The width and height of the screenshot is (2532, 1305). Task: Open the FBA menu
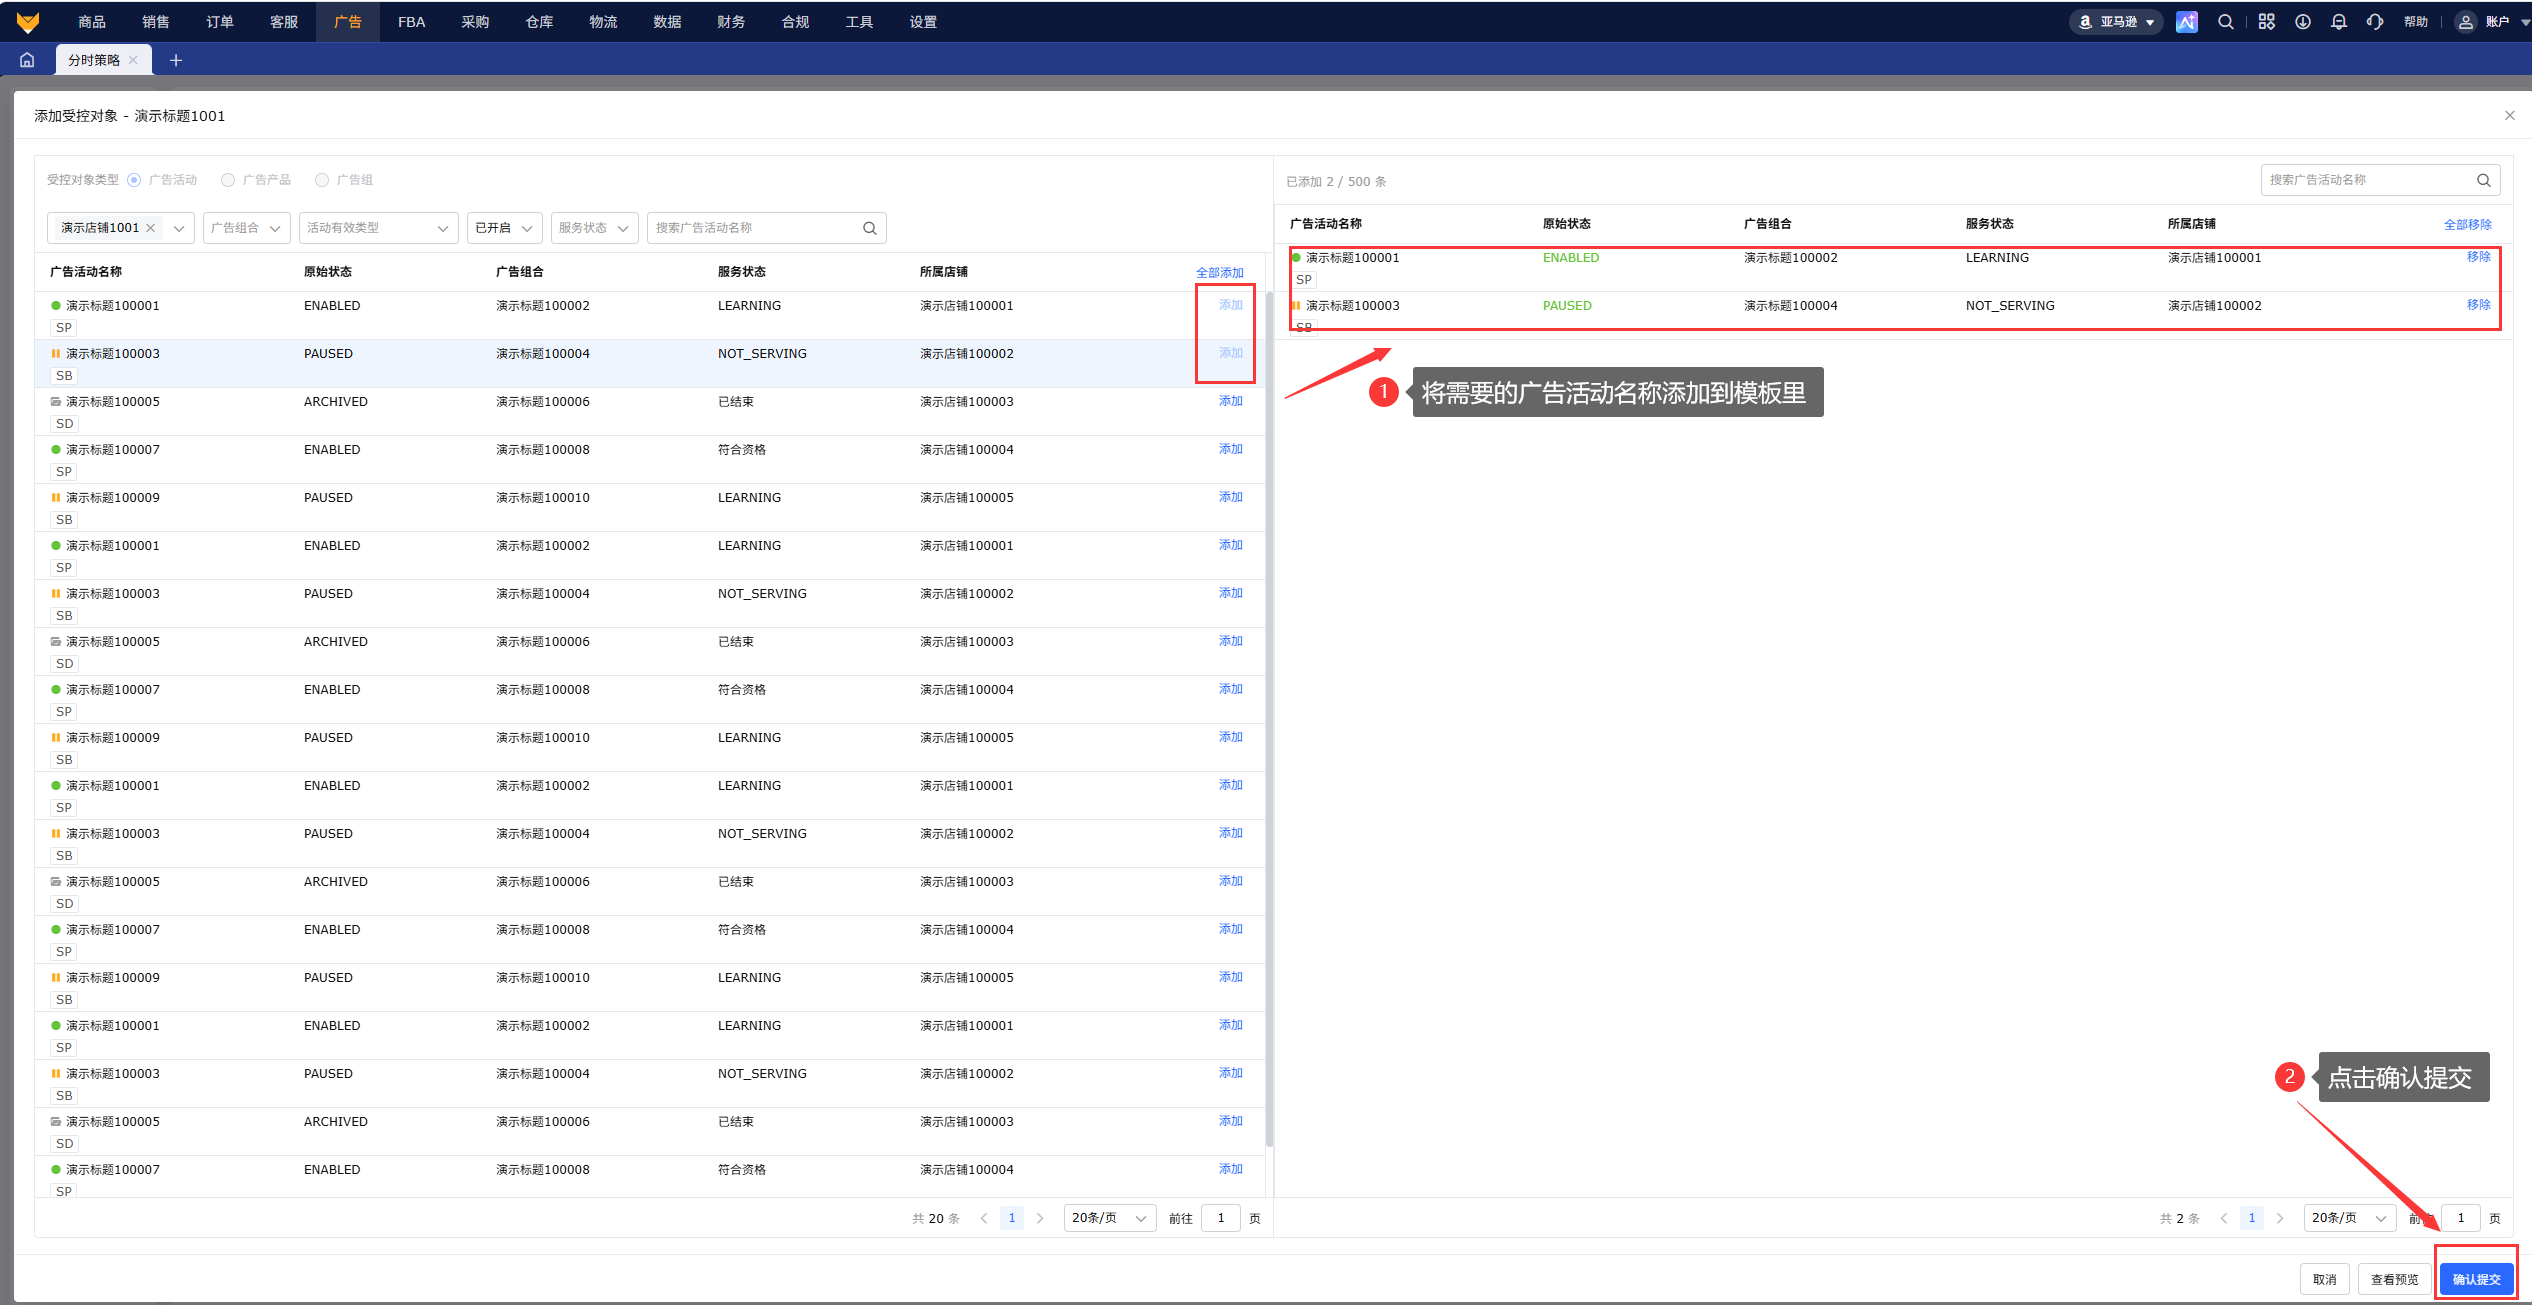click(x=412, y=21)
